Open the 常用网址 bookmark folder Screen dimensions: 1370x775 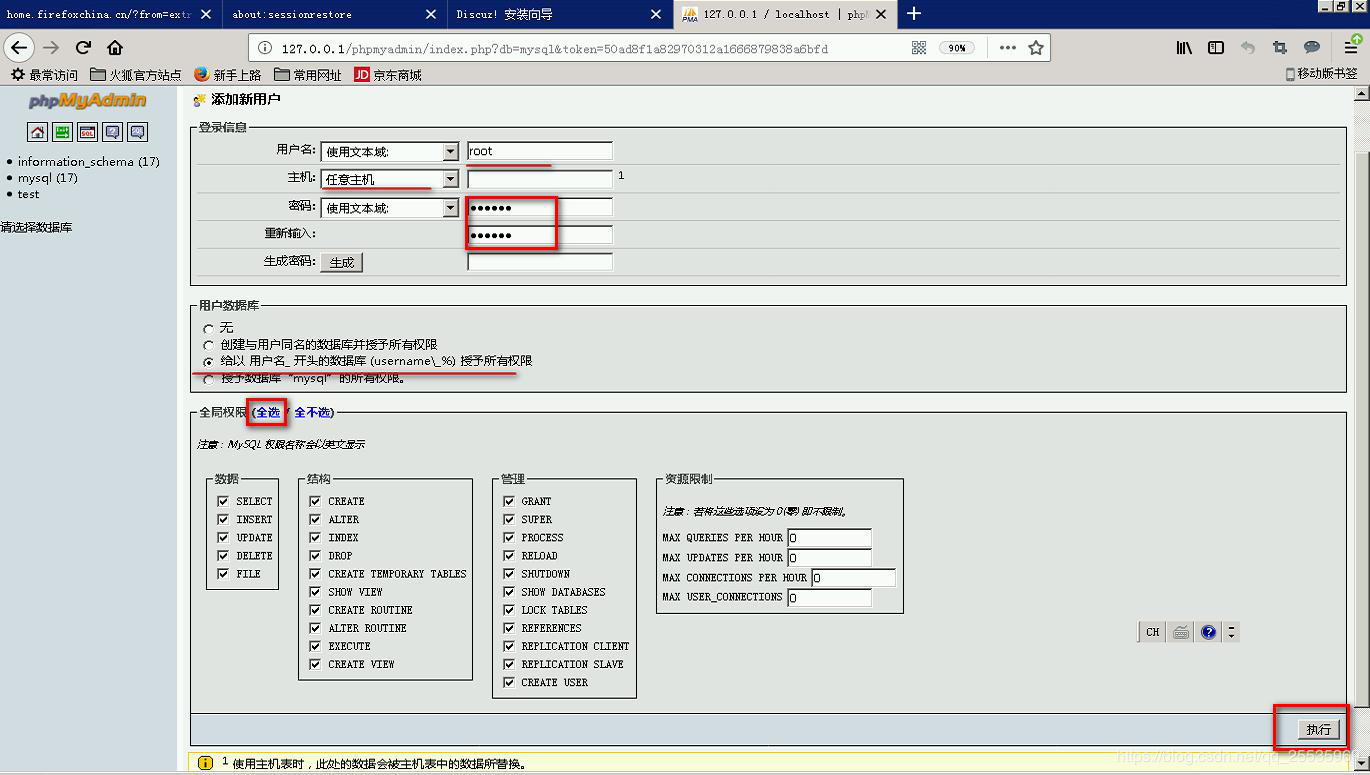coord(308,75)
